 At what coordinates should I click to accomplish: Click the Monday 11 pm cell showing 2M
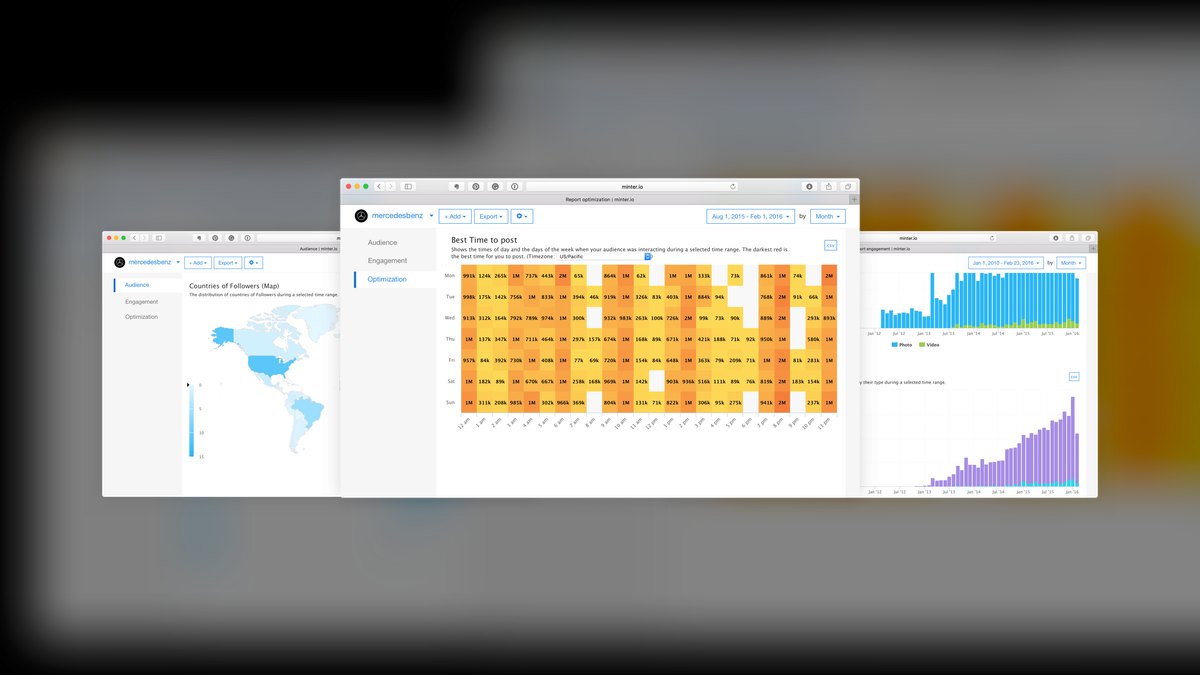click(x=829, y=275)
